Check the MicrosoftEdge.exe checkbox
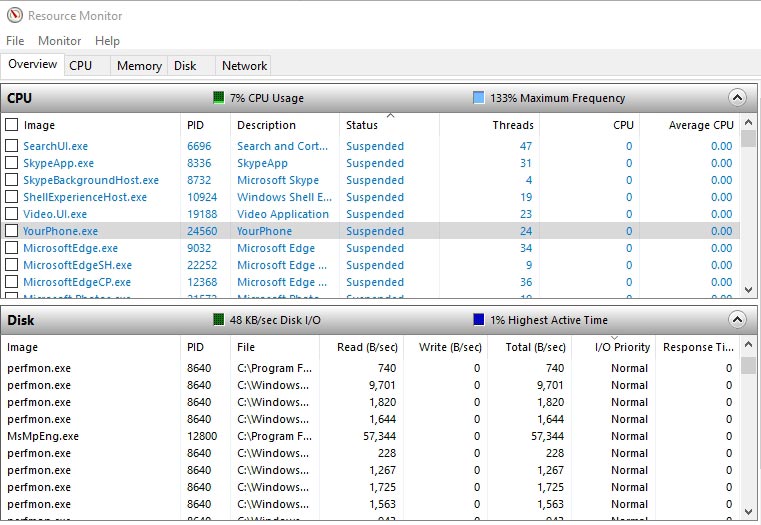The width and height of the screenshot is (761, 525). (12, 247)
